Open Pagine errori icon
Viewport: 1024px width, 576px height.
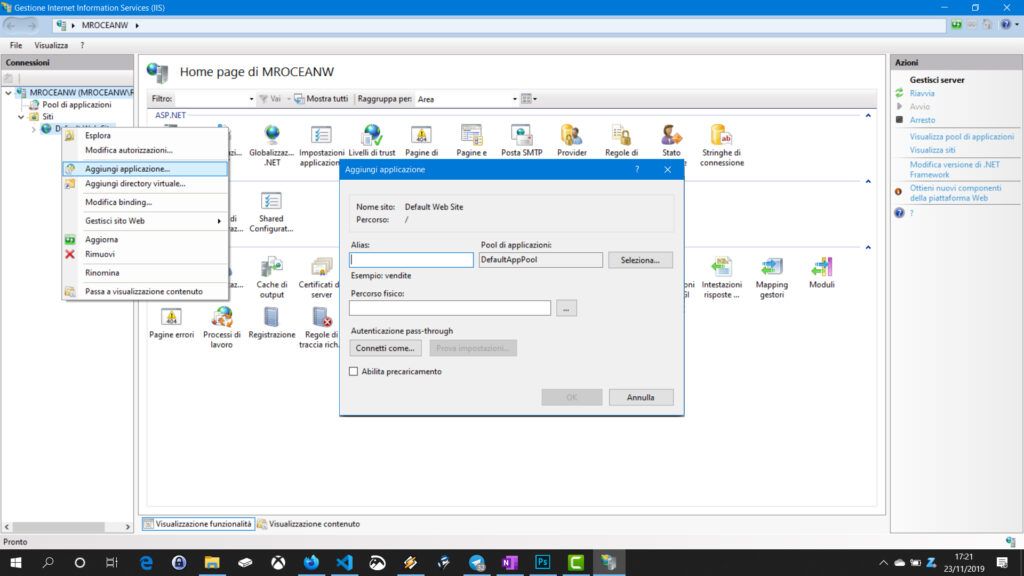171,323
